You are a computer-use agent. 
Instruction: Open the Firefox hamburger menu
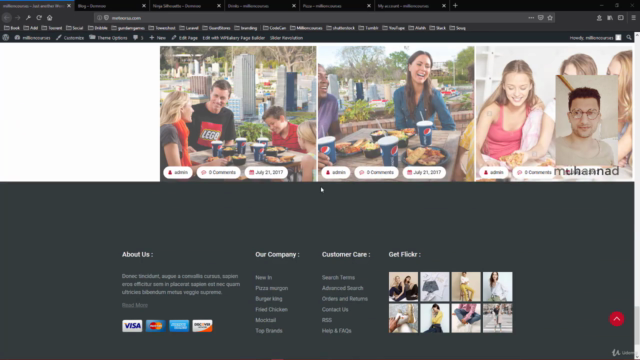point(633,18)
